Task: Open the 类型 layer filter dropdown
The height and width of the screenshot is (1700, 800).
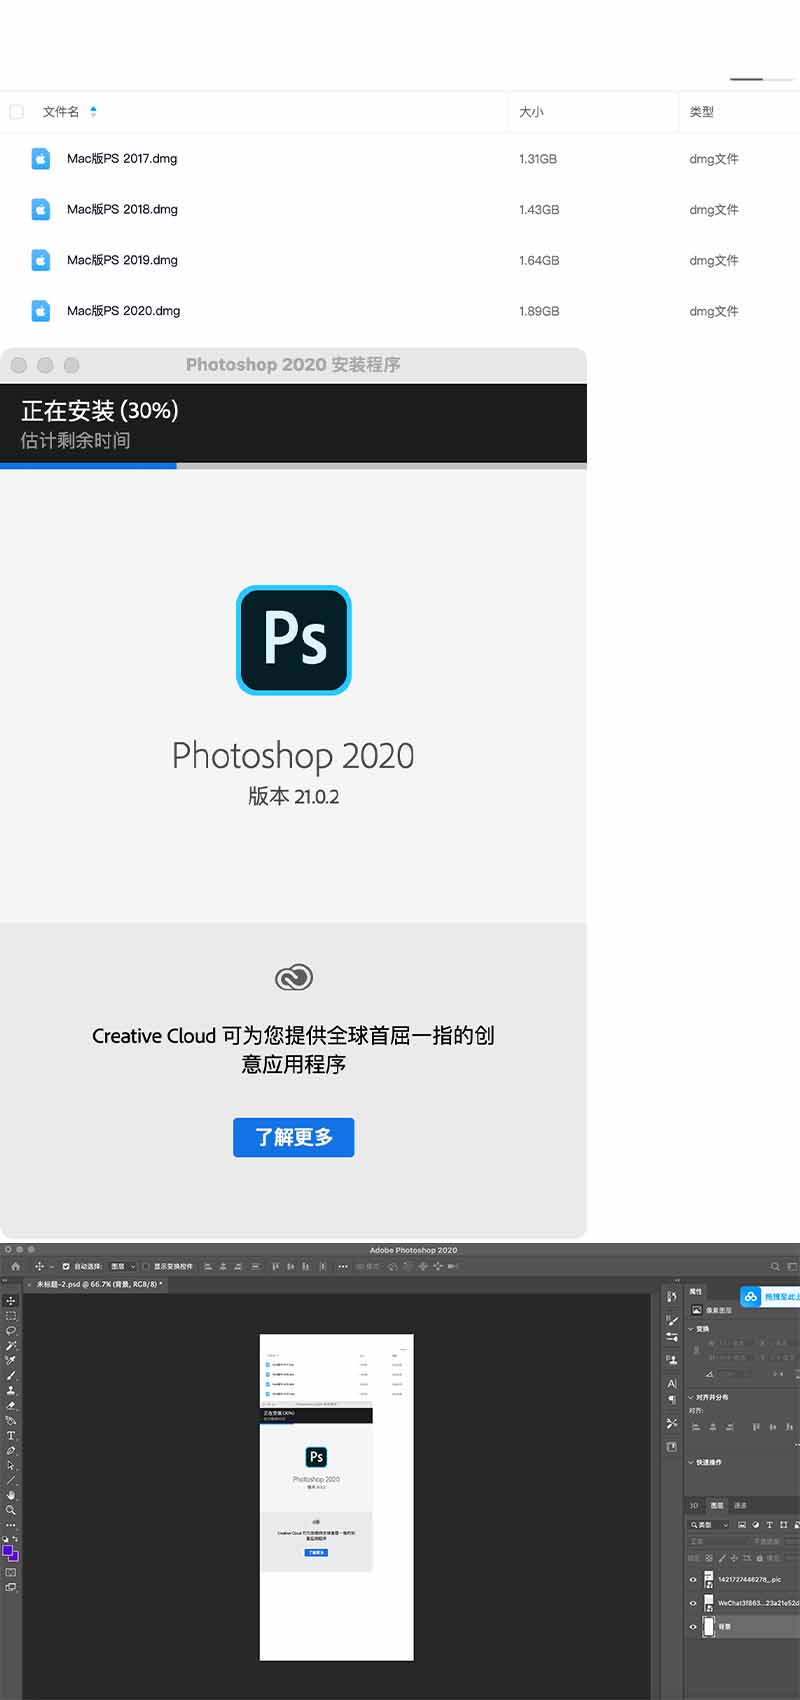Action: click(x=709, y=1525)
